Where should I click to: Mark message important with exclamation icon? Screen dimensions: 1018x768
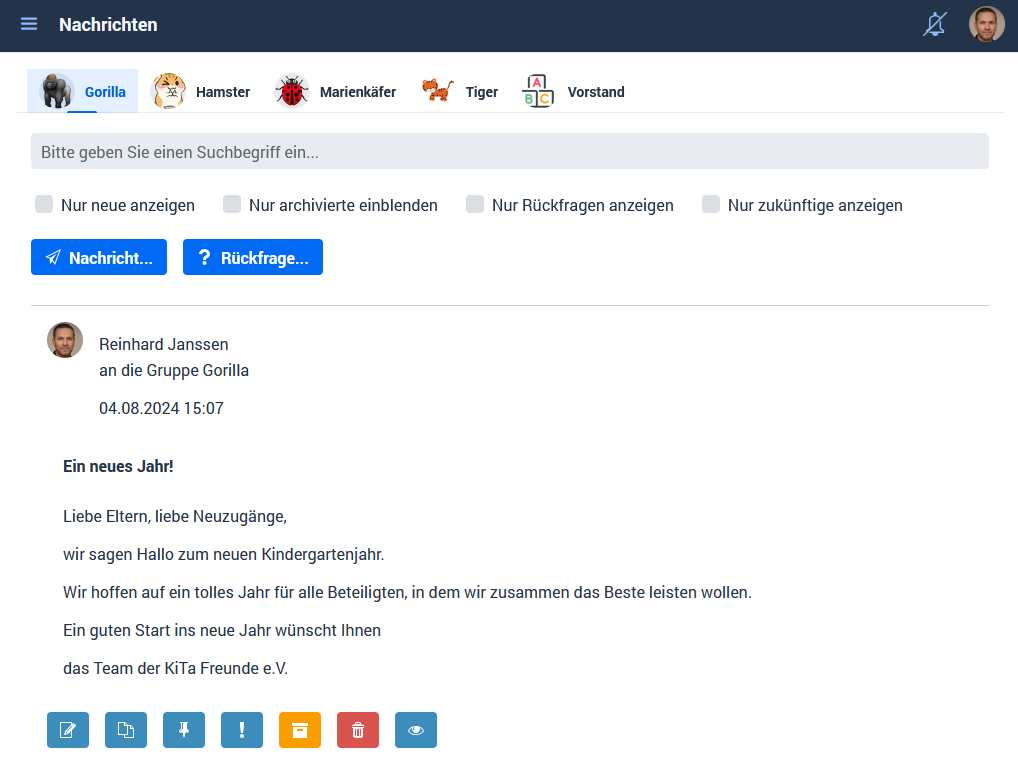pos(242,730)
